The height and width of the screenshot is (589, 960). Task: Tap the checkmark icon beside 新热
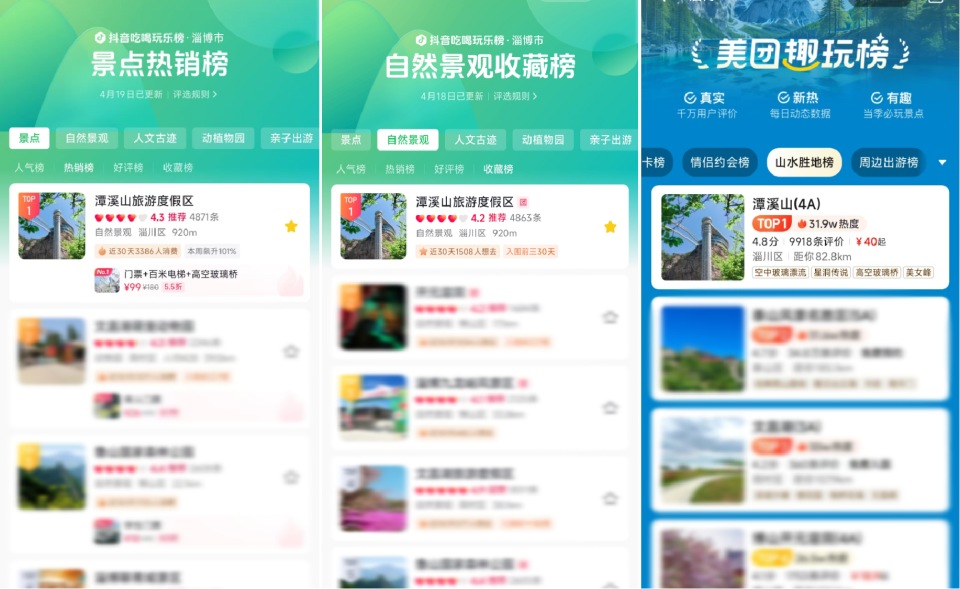[783, 97]
